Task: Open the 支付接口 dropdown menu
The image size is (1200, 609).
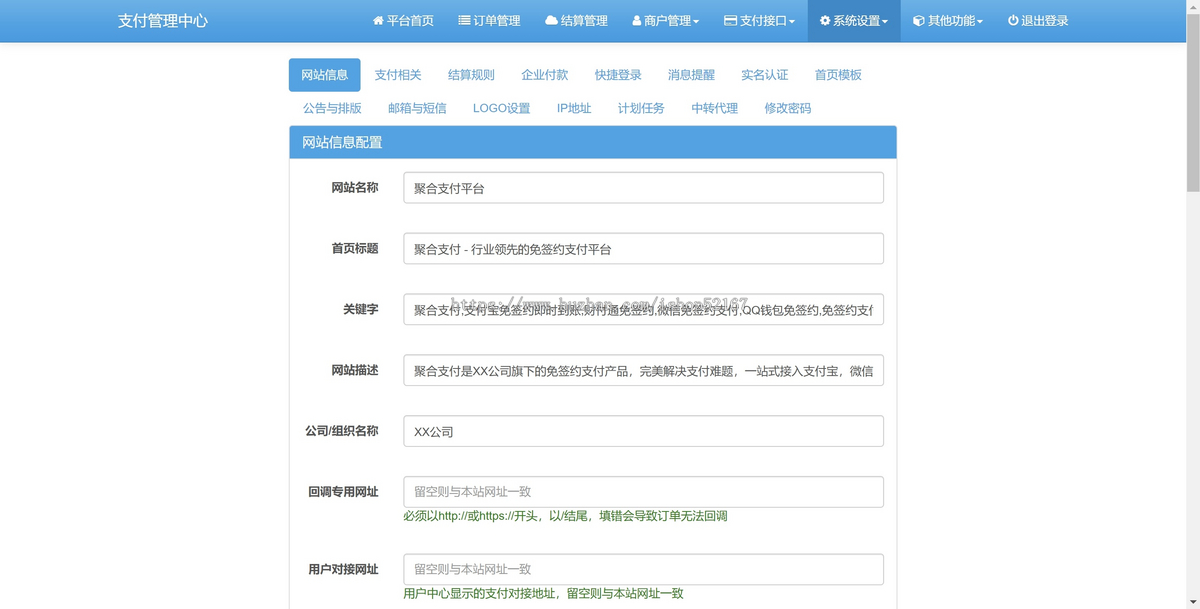Action: [759, 21]
